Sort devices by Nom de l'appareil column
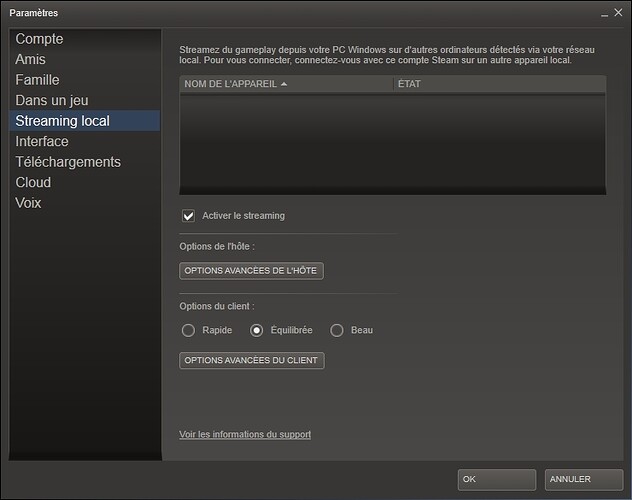632x500 pixels. (235, 84)
